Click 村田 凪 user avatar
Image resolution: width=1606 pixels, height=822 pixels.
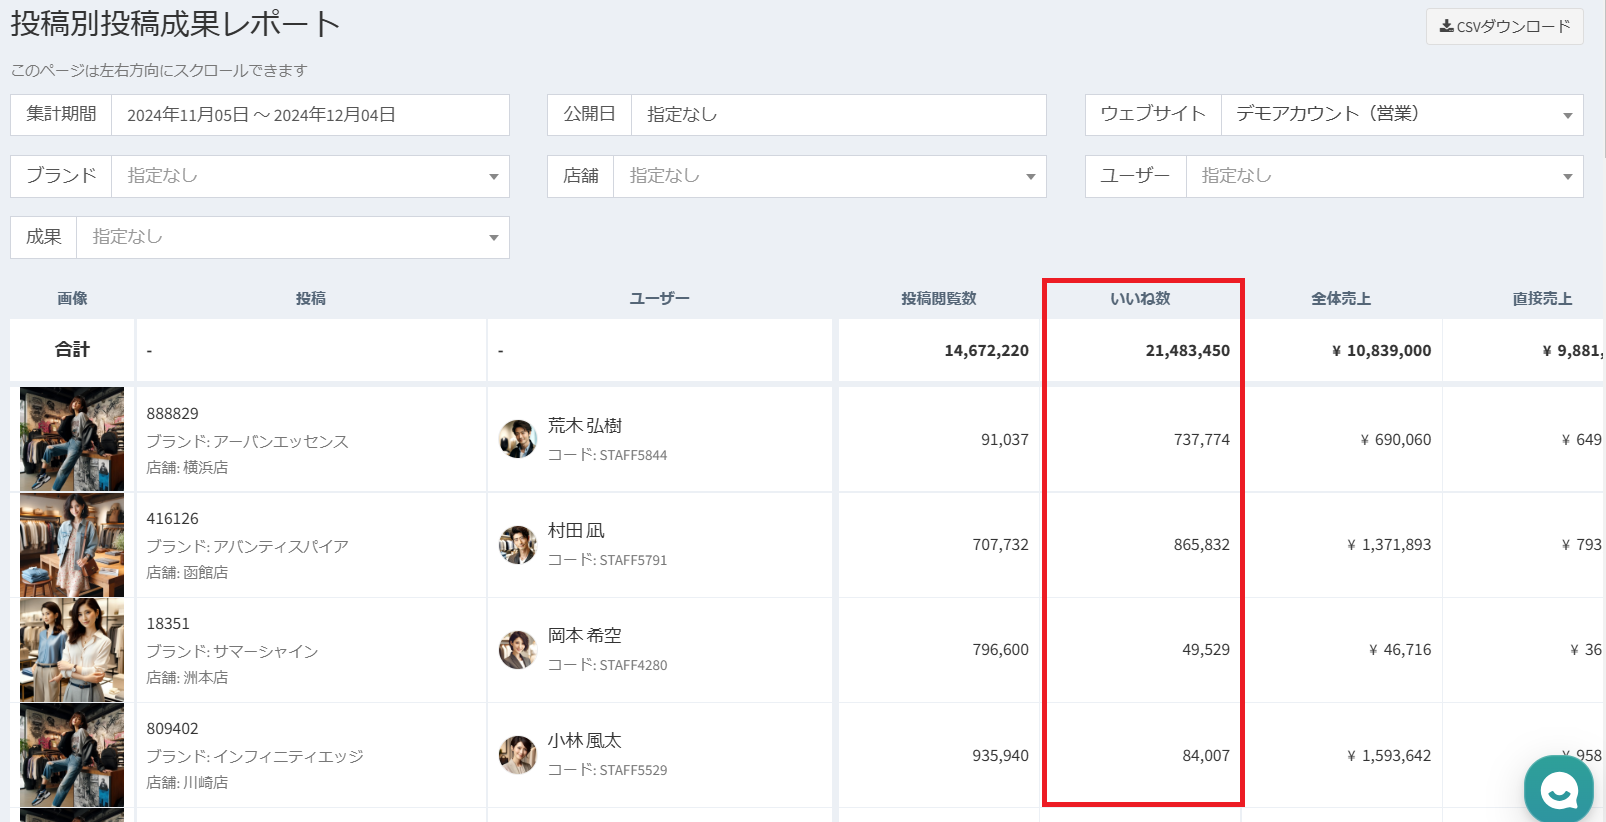point(518,545)
